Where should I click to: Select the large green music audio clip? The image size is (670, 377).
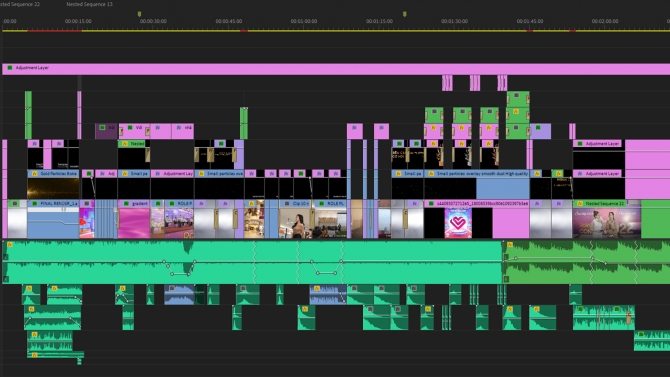tap(252, 262)
